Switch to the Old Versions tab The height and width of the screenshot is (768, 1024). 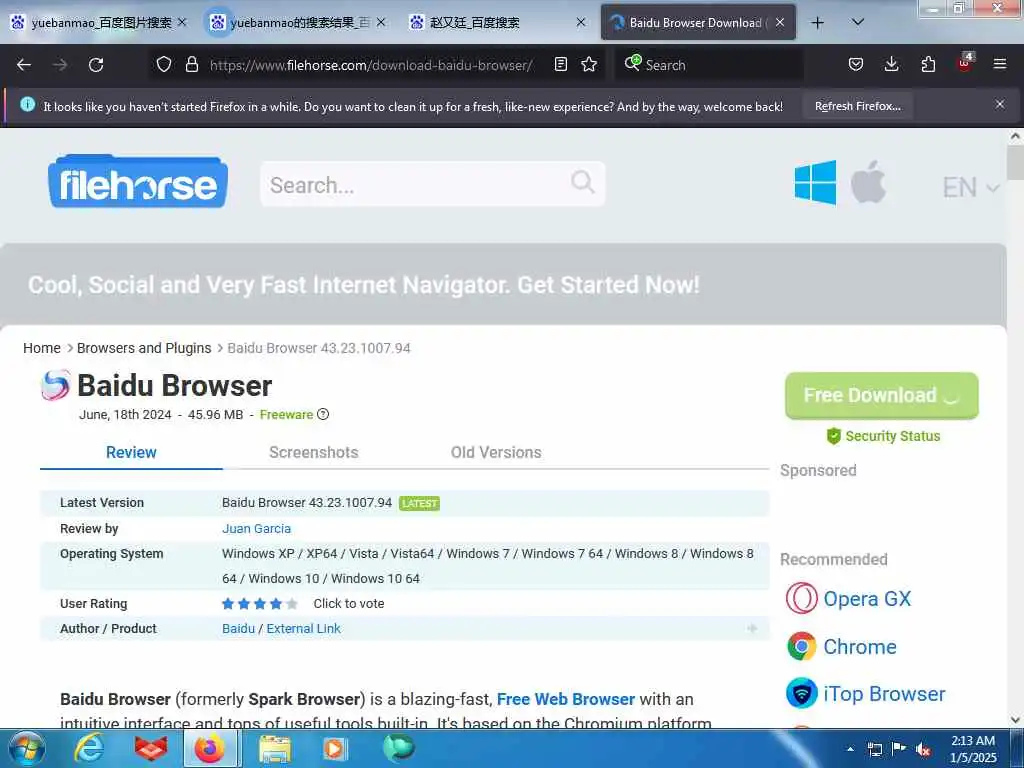[496, 453]
